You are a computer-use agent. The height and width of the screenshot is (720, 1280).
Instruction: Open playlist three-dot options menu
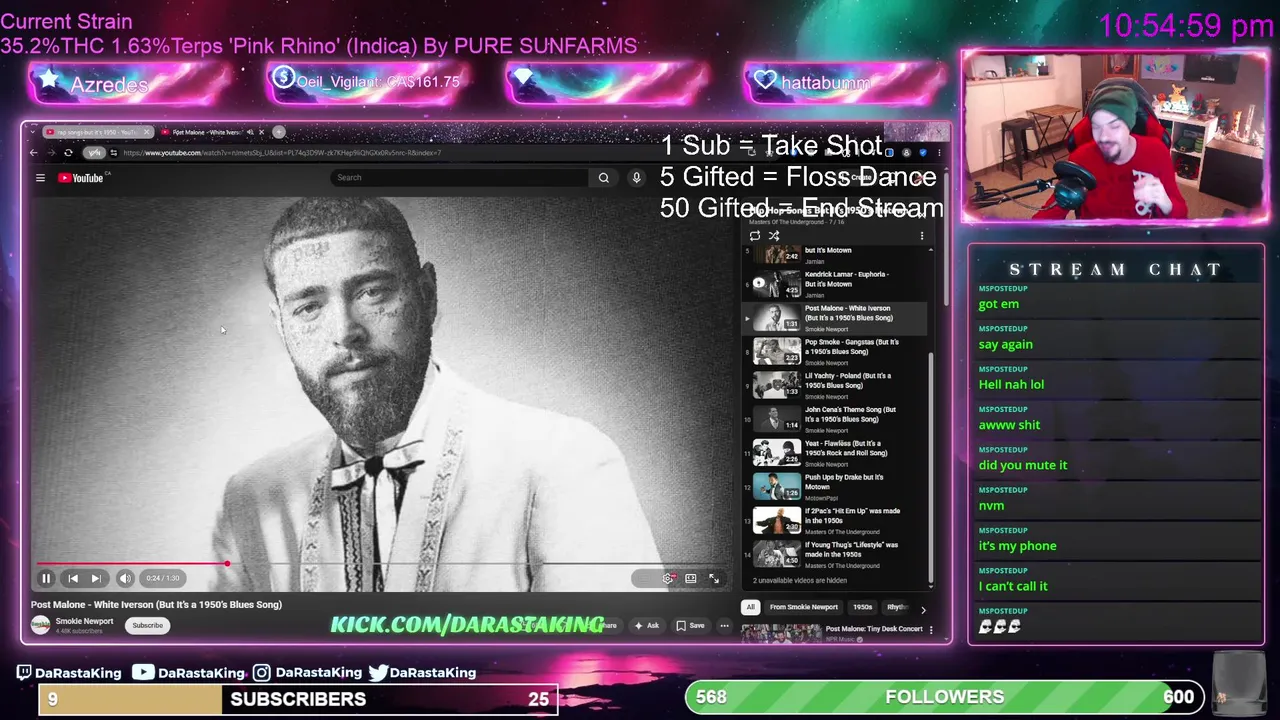point(922,236)
